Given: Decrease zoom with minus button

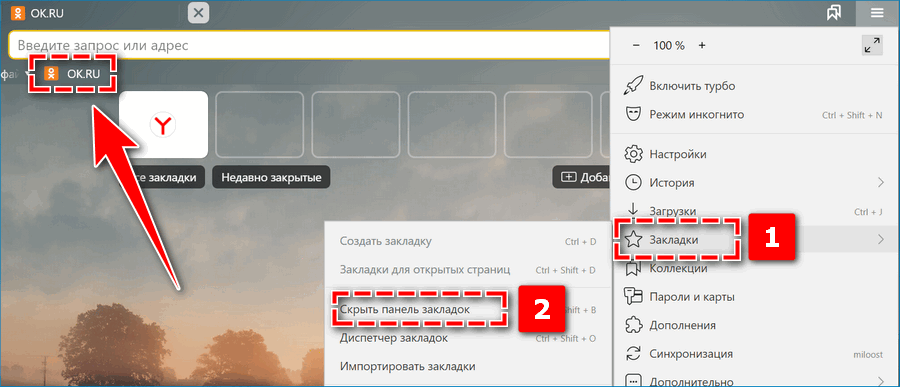Looking at the screenshot, I should [x=635, y=45].
